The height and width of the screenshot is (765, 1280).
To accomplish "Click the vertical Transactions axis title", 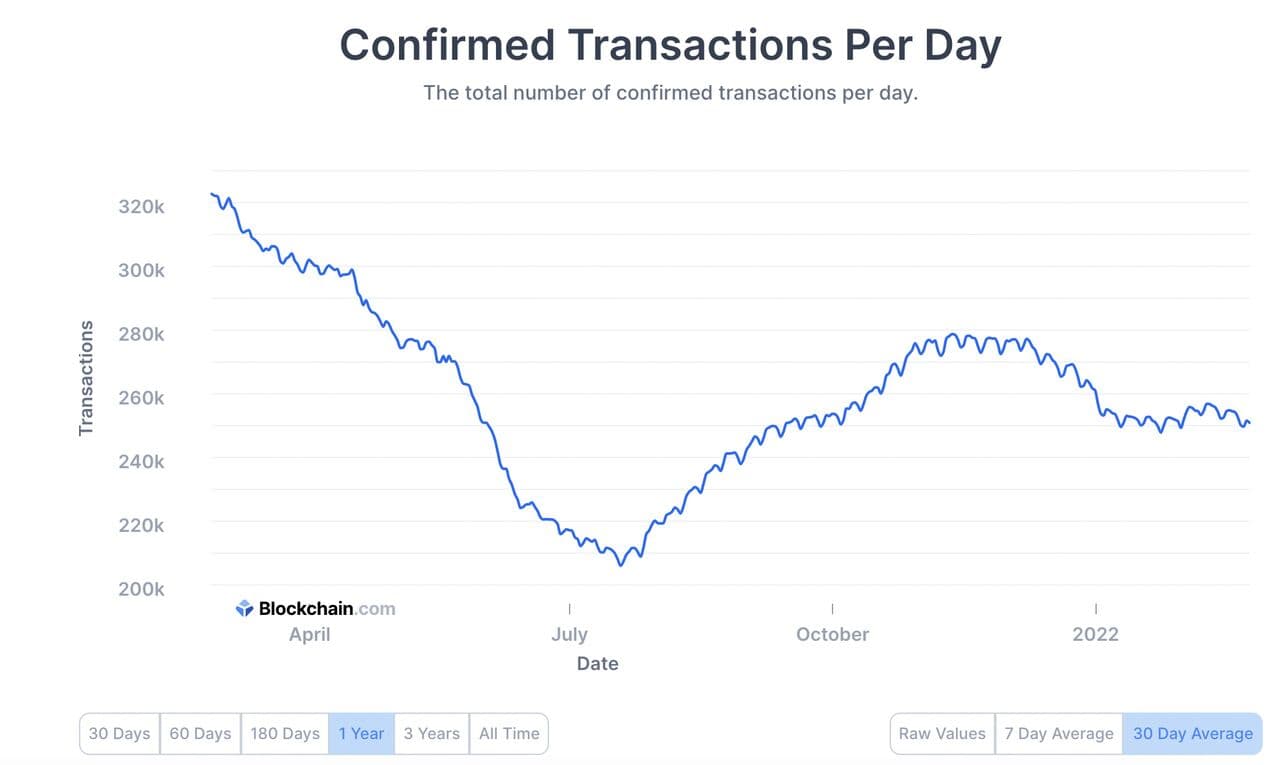I will pos(86,378).
